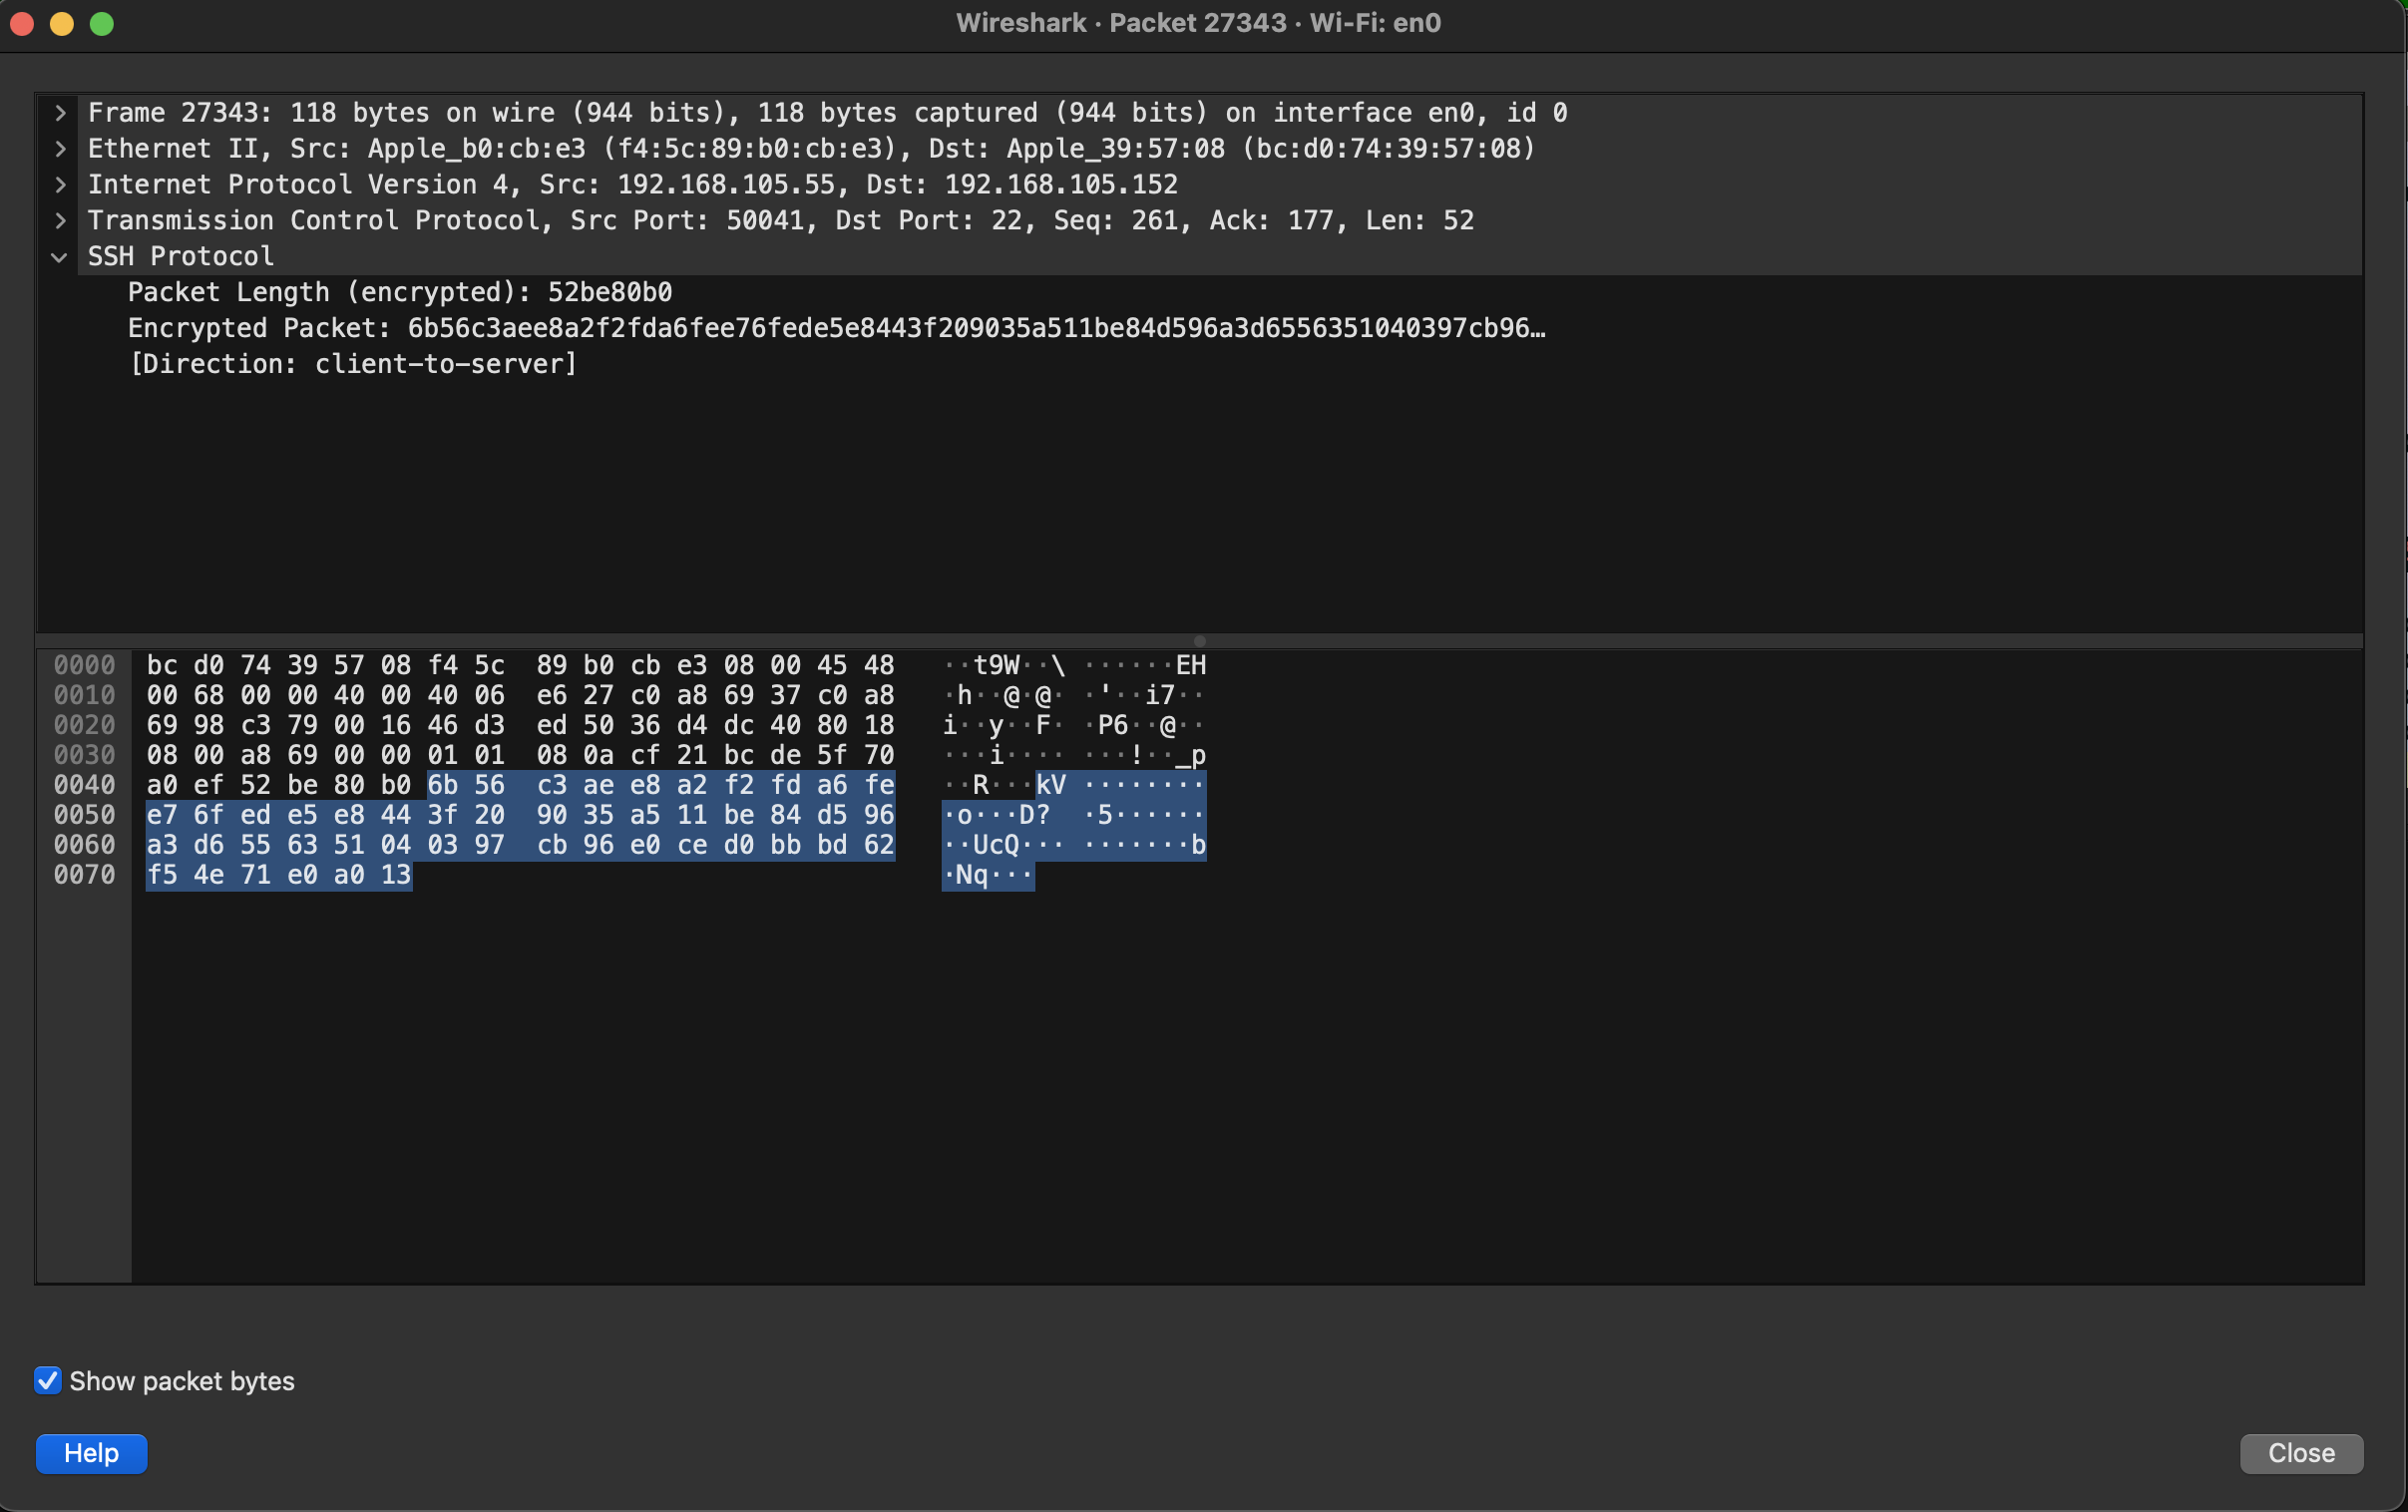Viewport: 2408px width, 1512px height.
Task: Click the Help button
Action: [x=91, y=1453]
